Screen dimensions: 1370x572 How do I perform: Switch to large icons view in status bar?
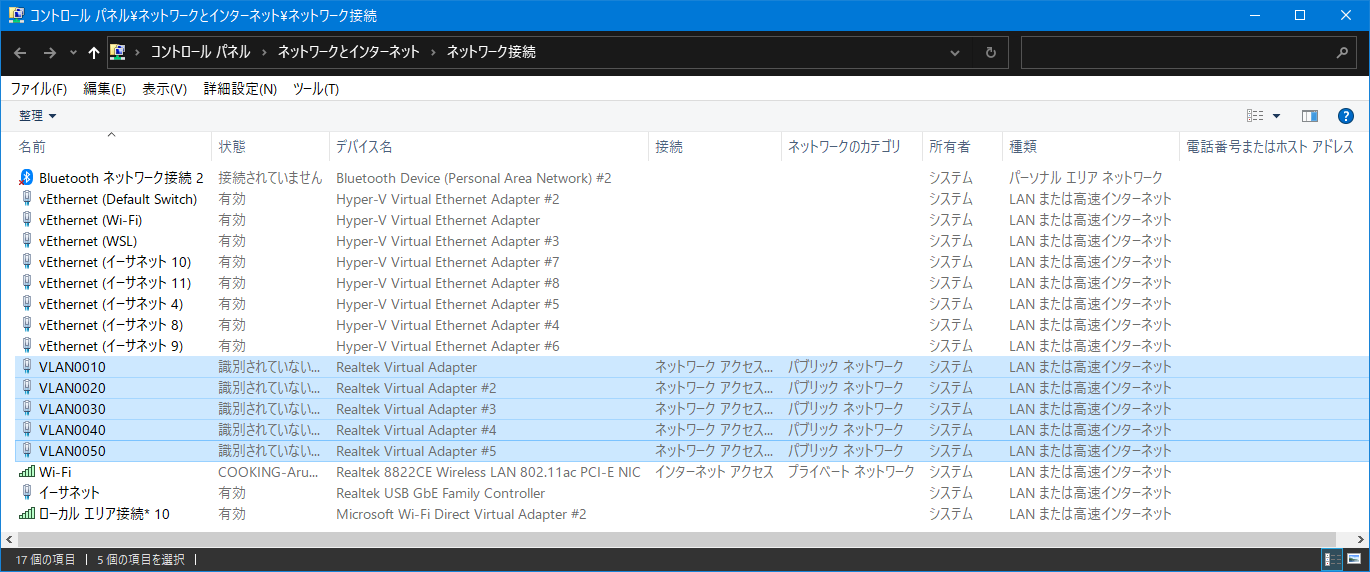click(x=1354, y=560)
